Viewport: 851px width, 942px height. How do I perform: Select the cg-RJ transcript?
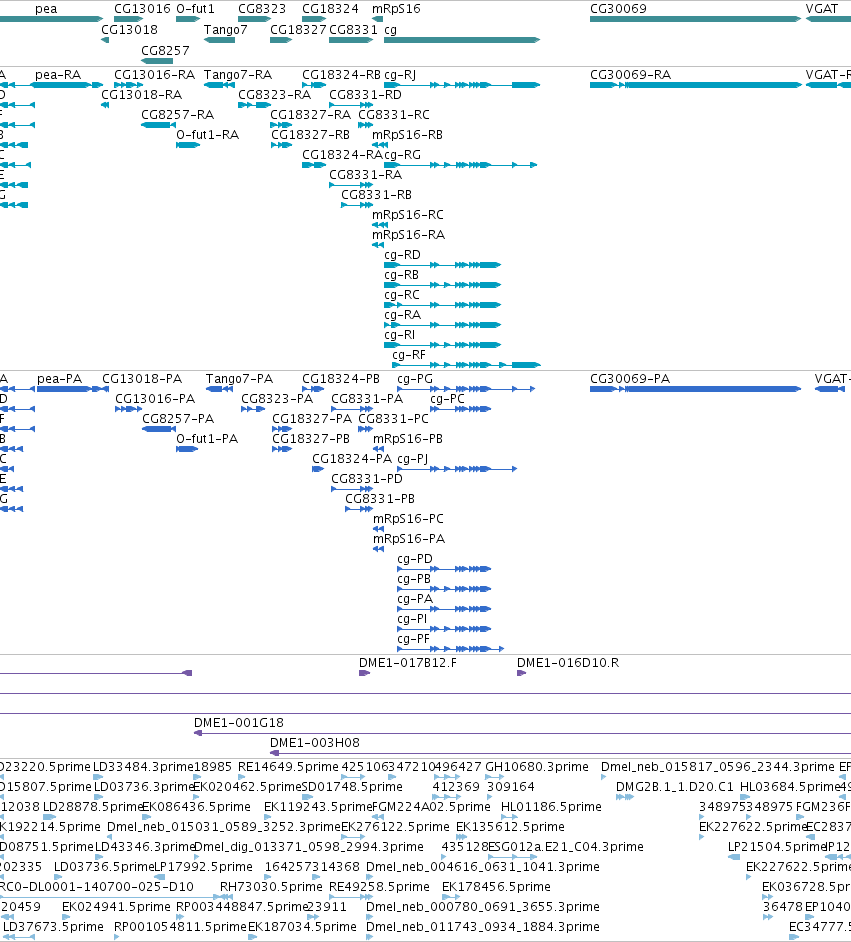tap(462, 85)
